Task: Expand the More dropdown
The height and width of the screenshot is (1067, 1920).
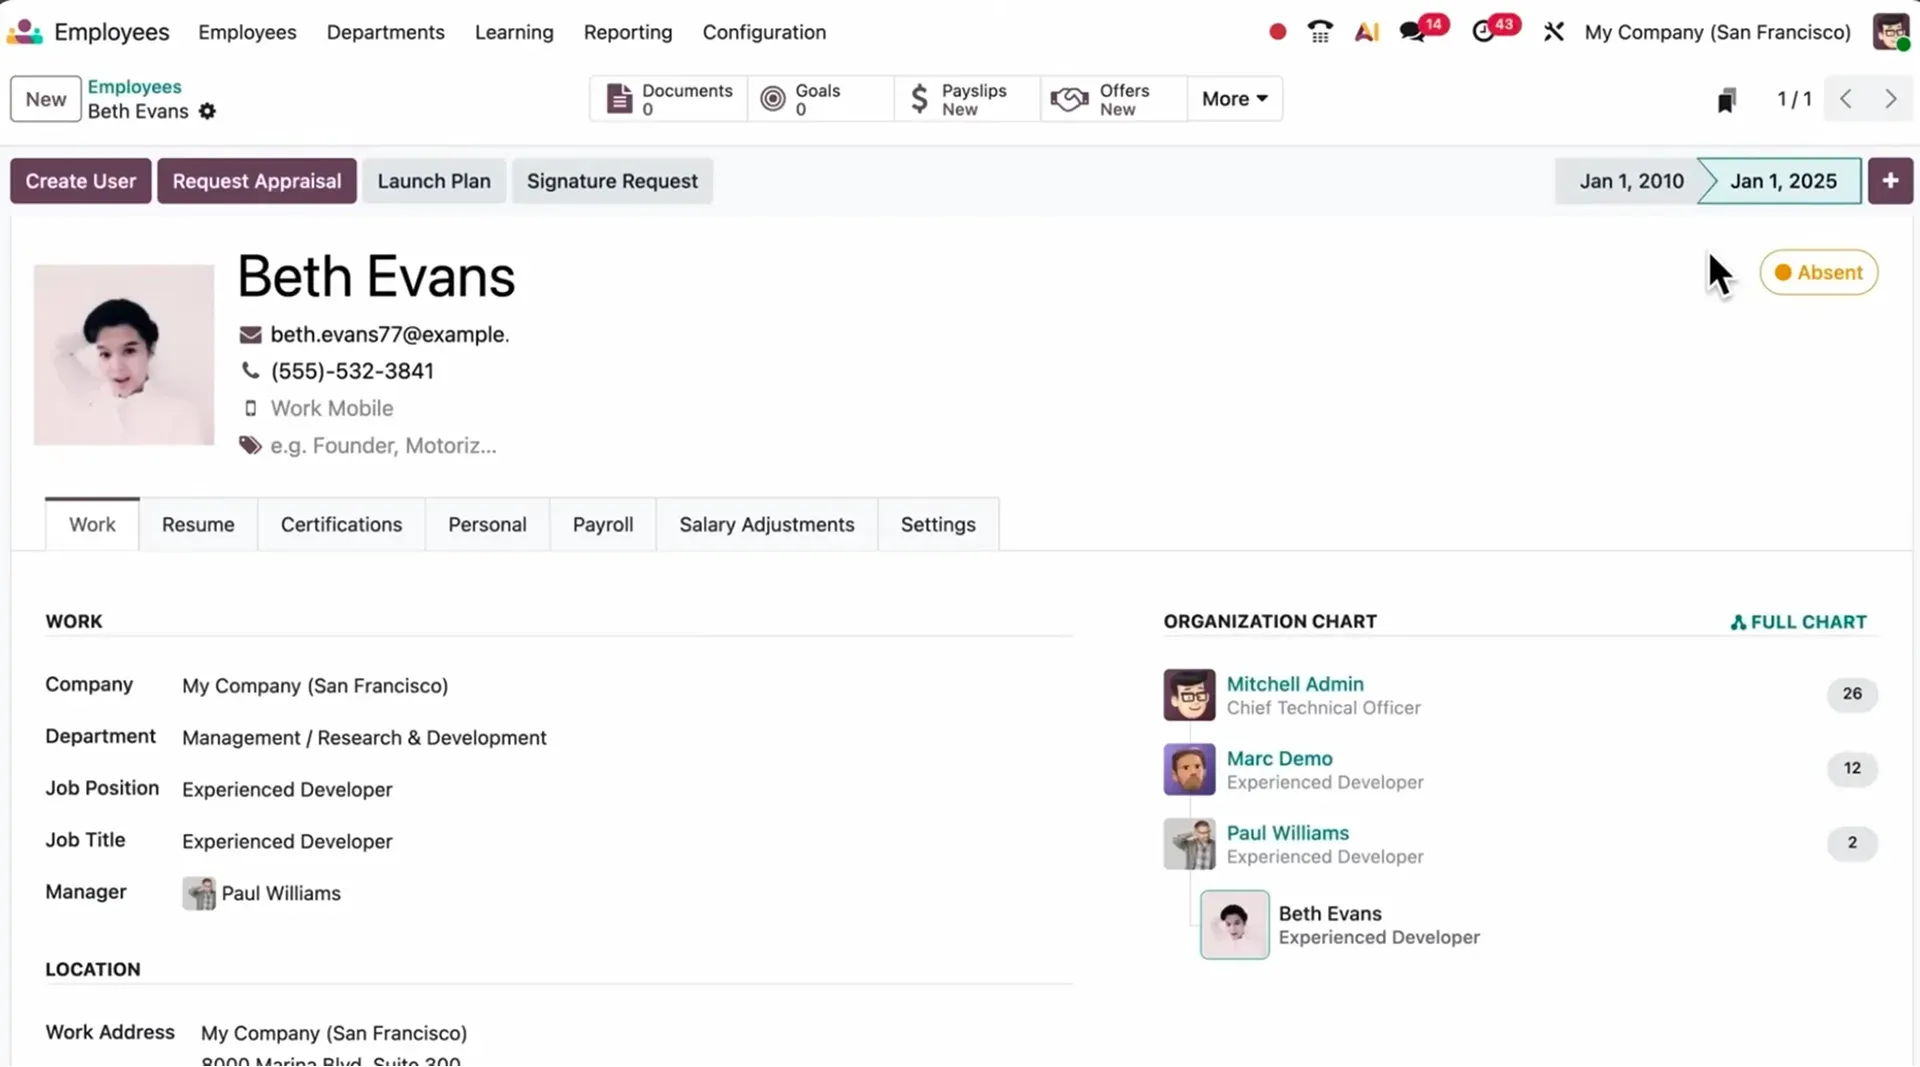Action: 1235,99
